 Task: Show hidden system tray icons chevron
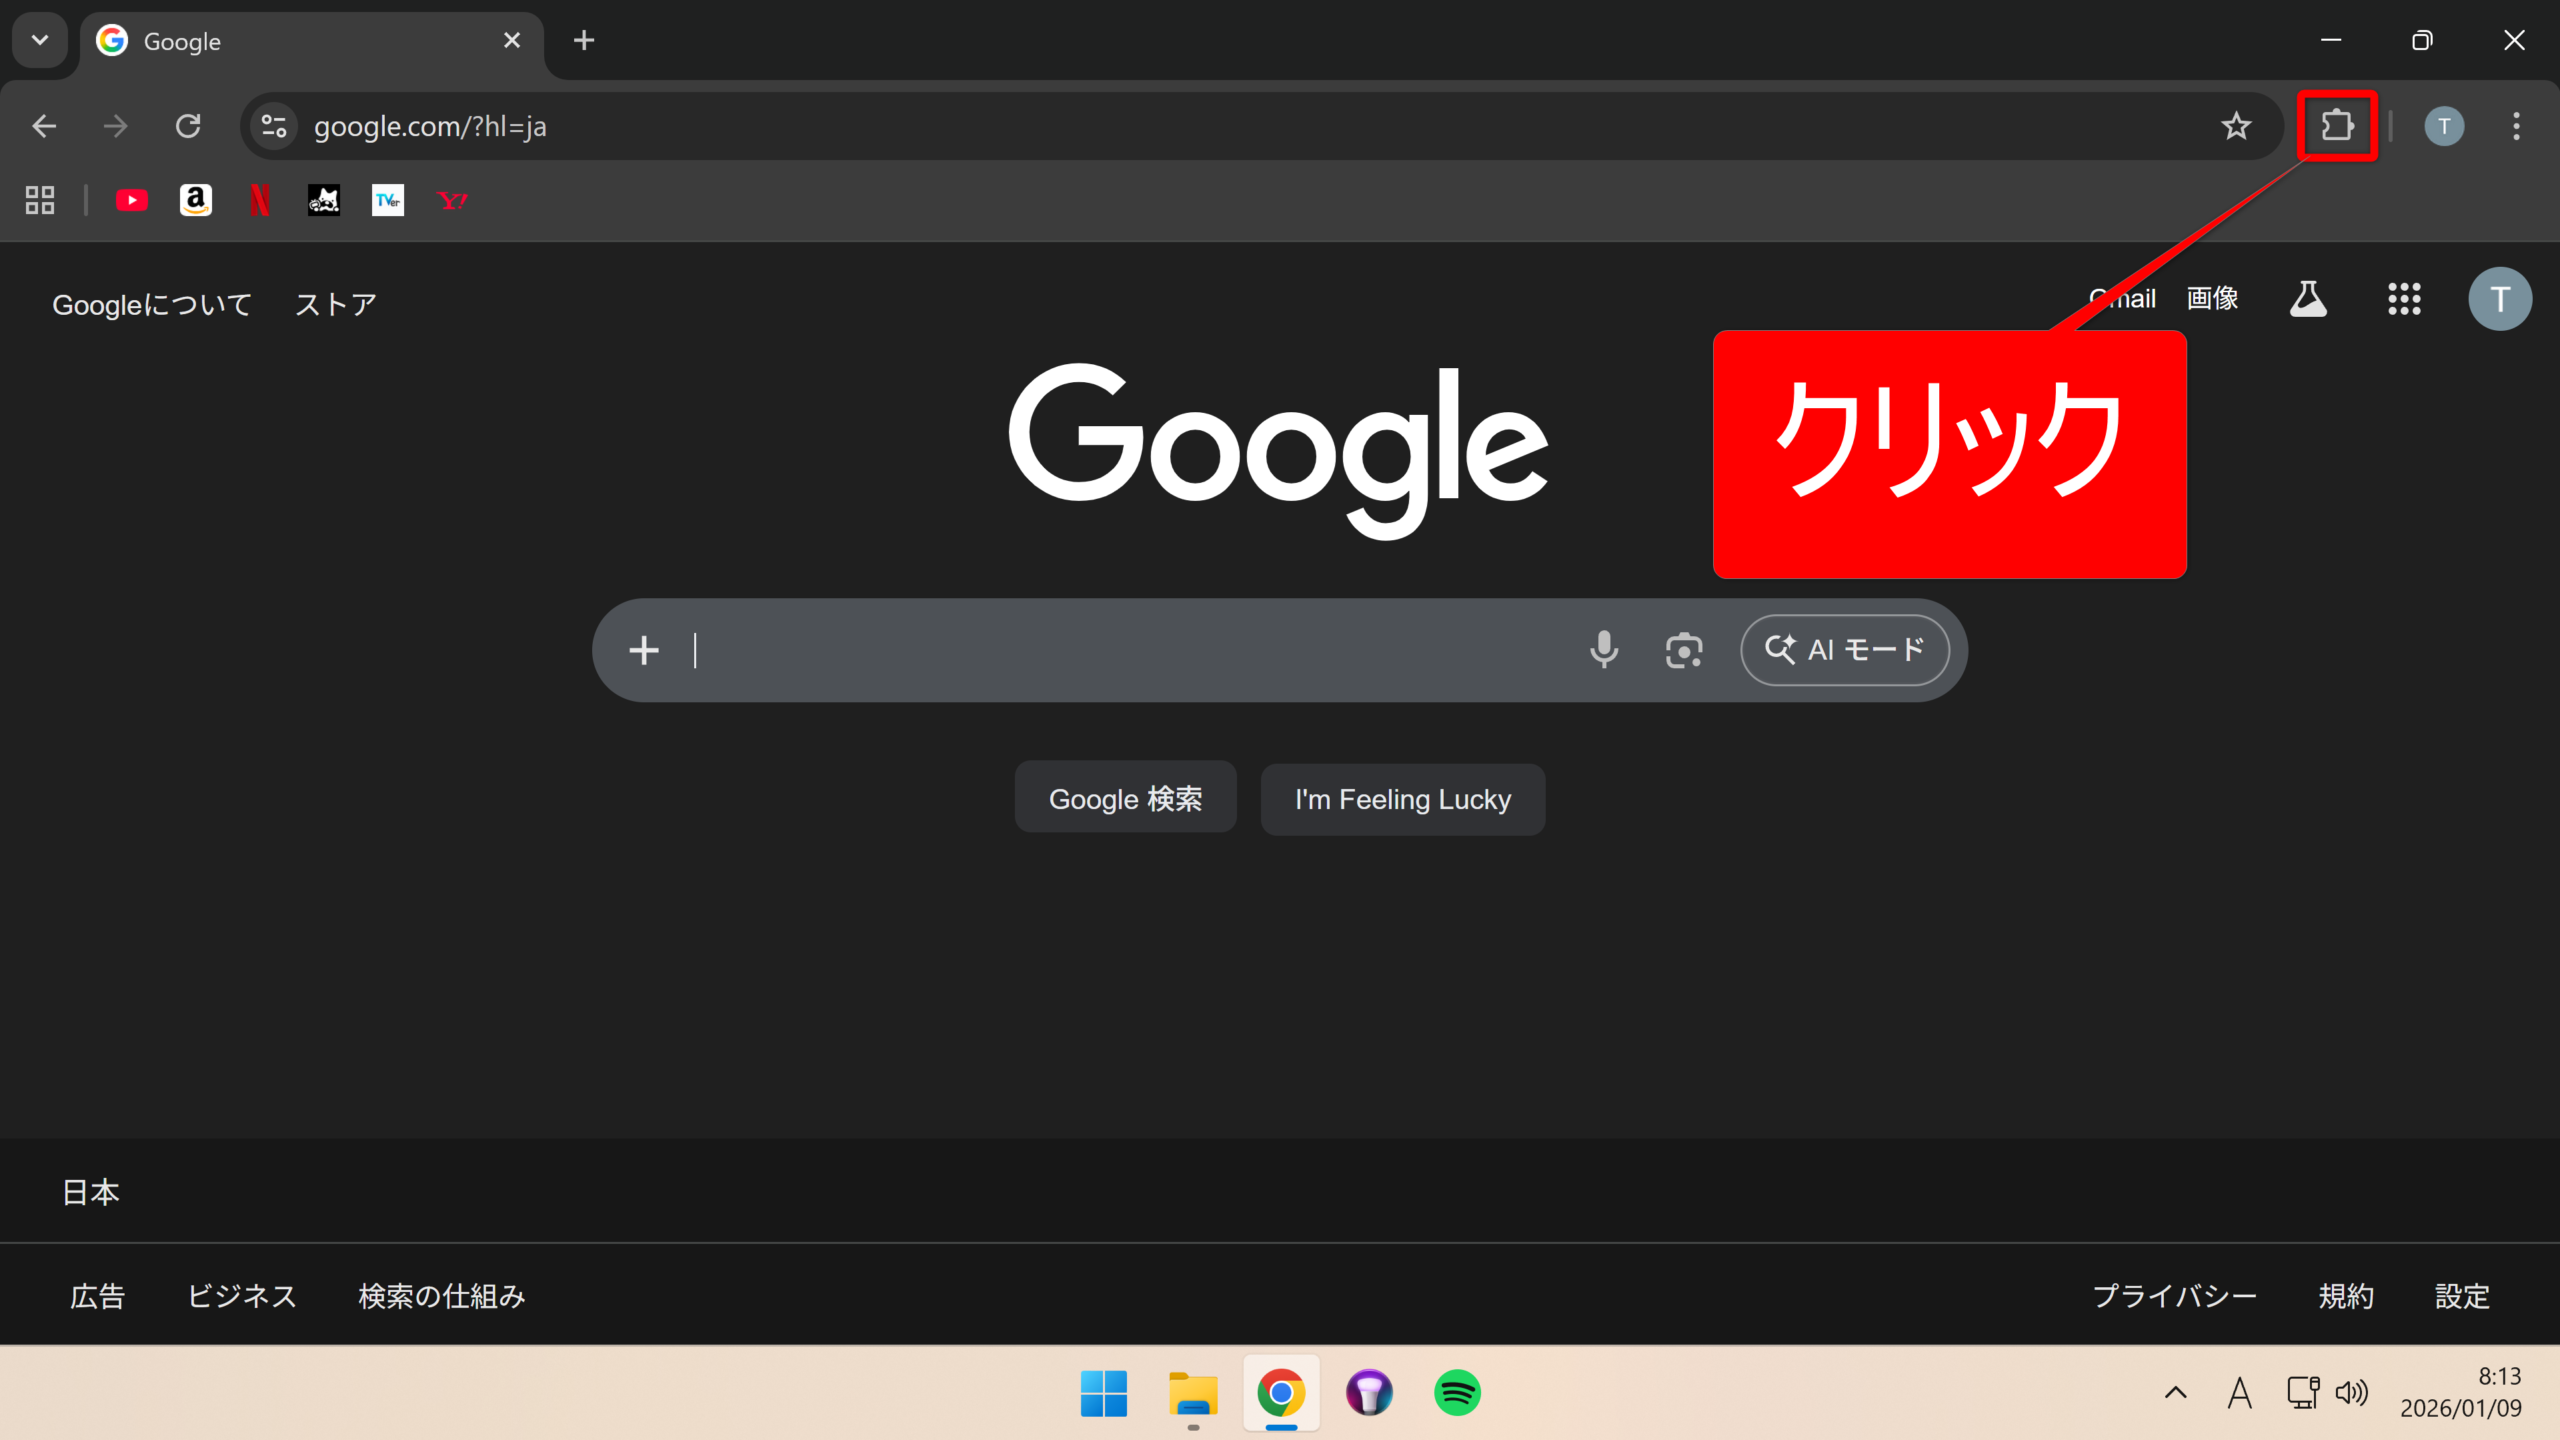pyautogui.click(x=2175, y=1392)
